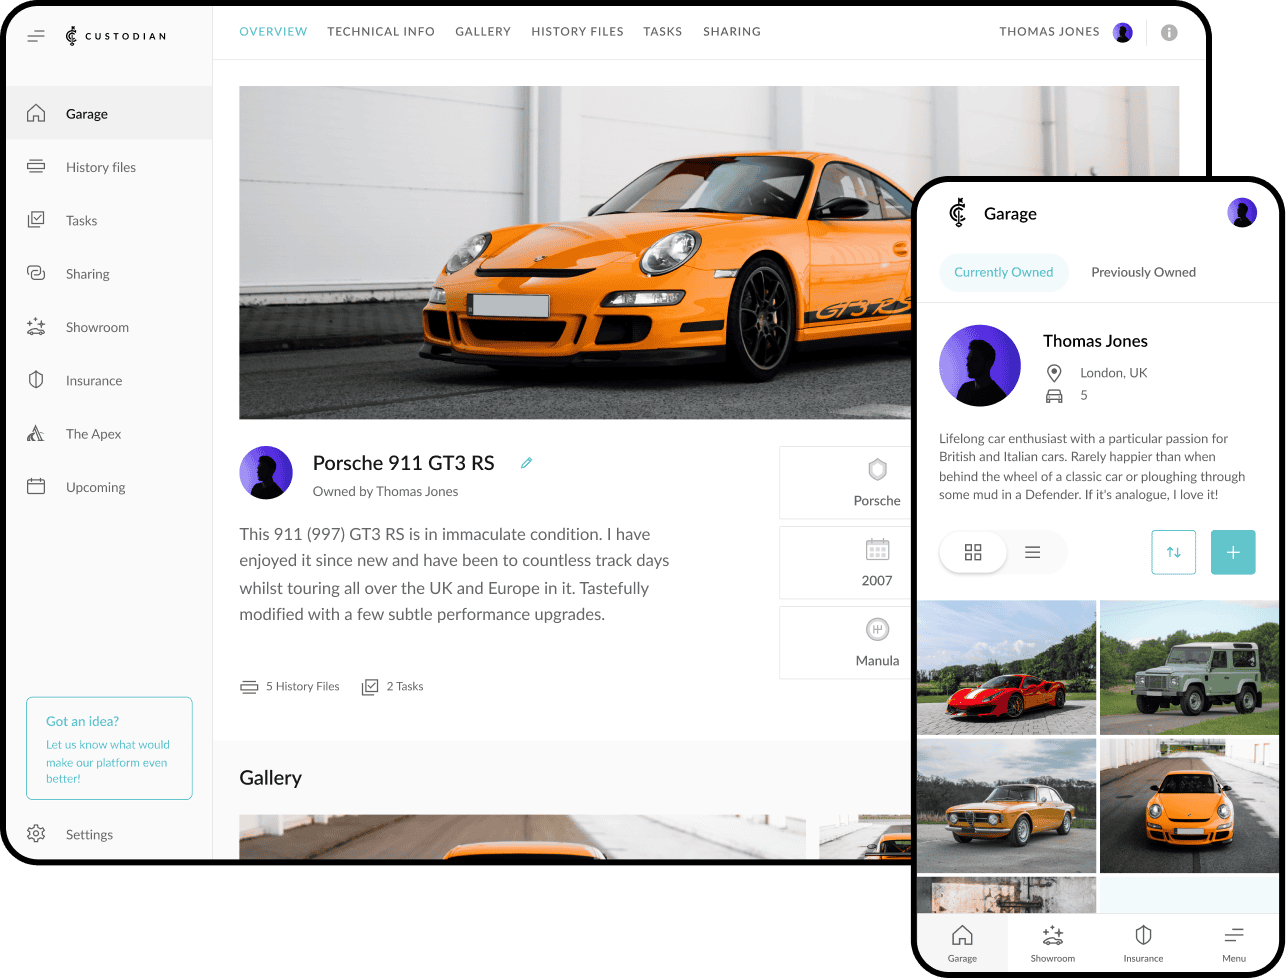
Task: Click the car count icon showing 5
Action: tap(1054, 396)
